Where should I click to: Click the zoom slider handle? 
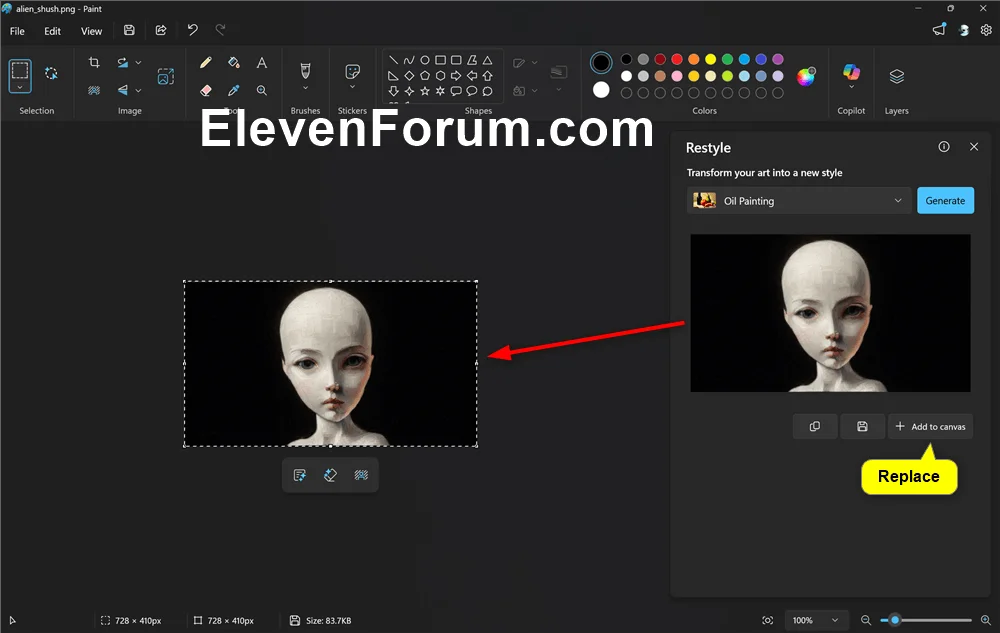895,620
